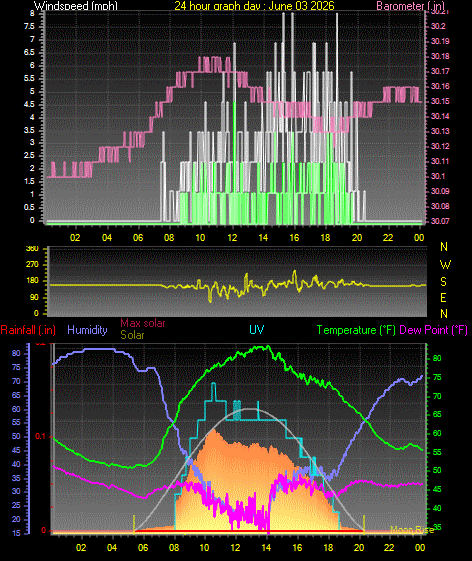Click '30.2' on the barometer scale
Image resolution: width=472 pixels, height=561 pixels.
(437, 26)
